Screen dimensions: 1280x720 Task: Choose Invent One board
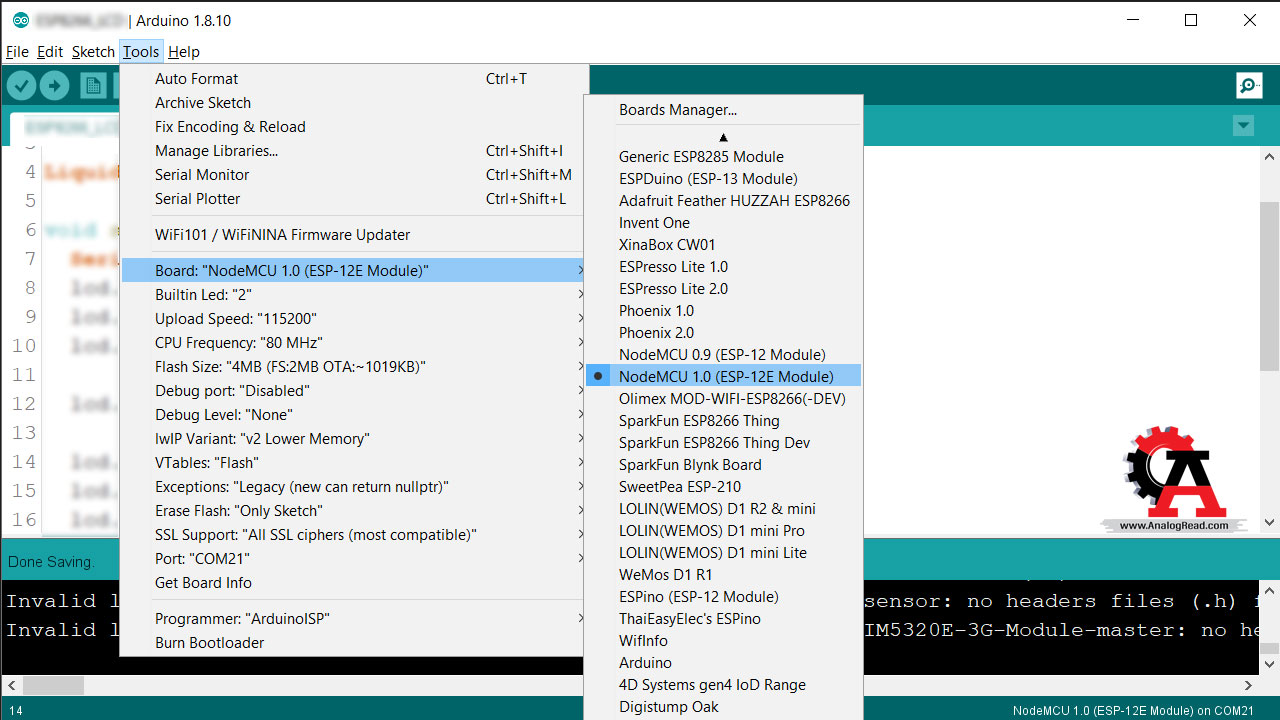(723, 222)
